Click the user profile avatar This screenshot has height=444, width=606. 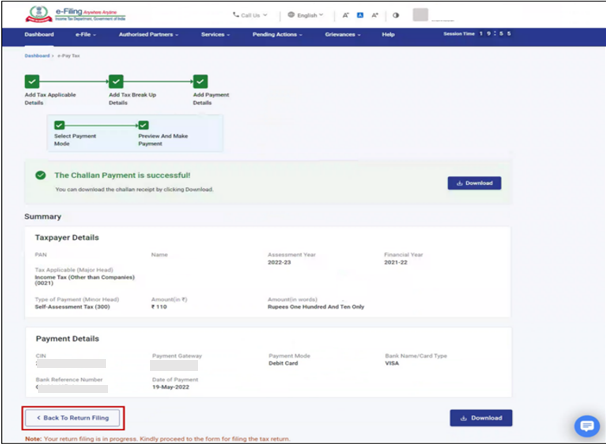(x=420, y=15)
